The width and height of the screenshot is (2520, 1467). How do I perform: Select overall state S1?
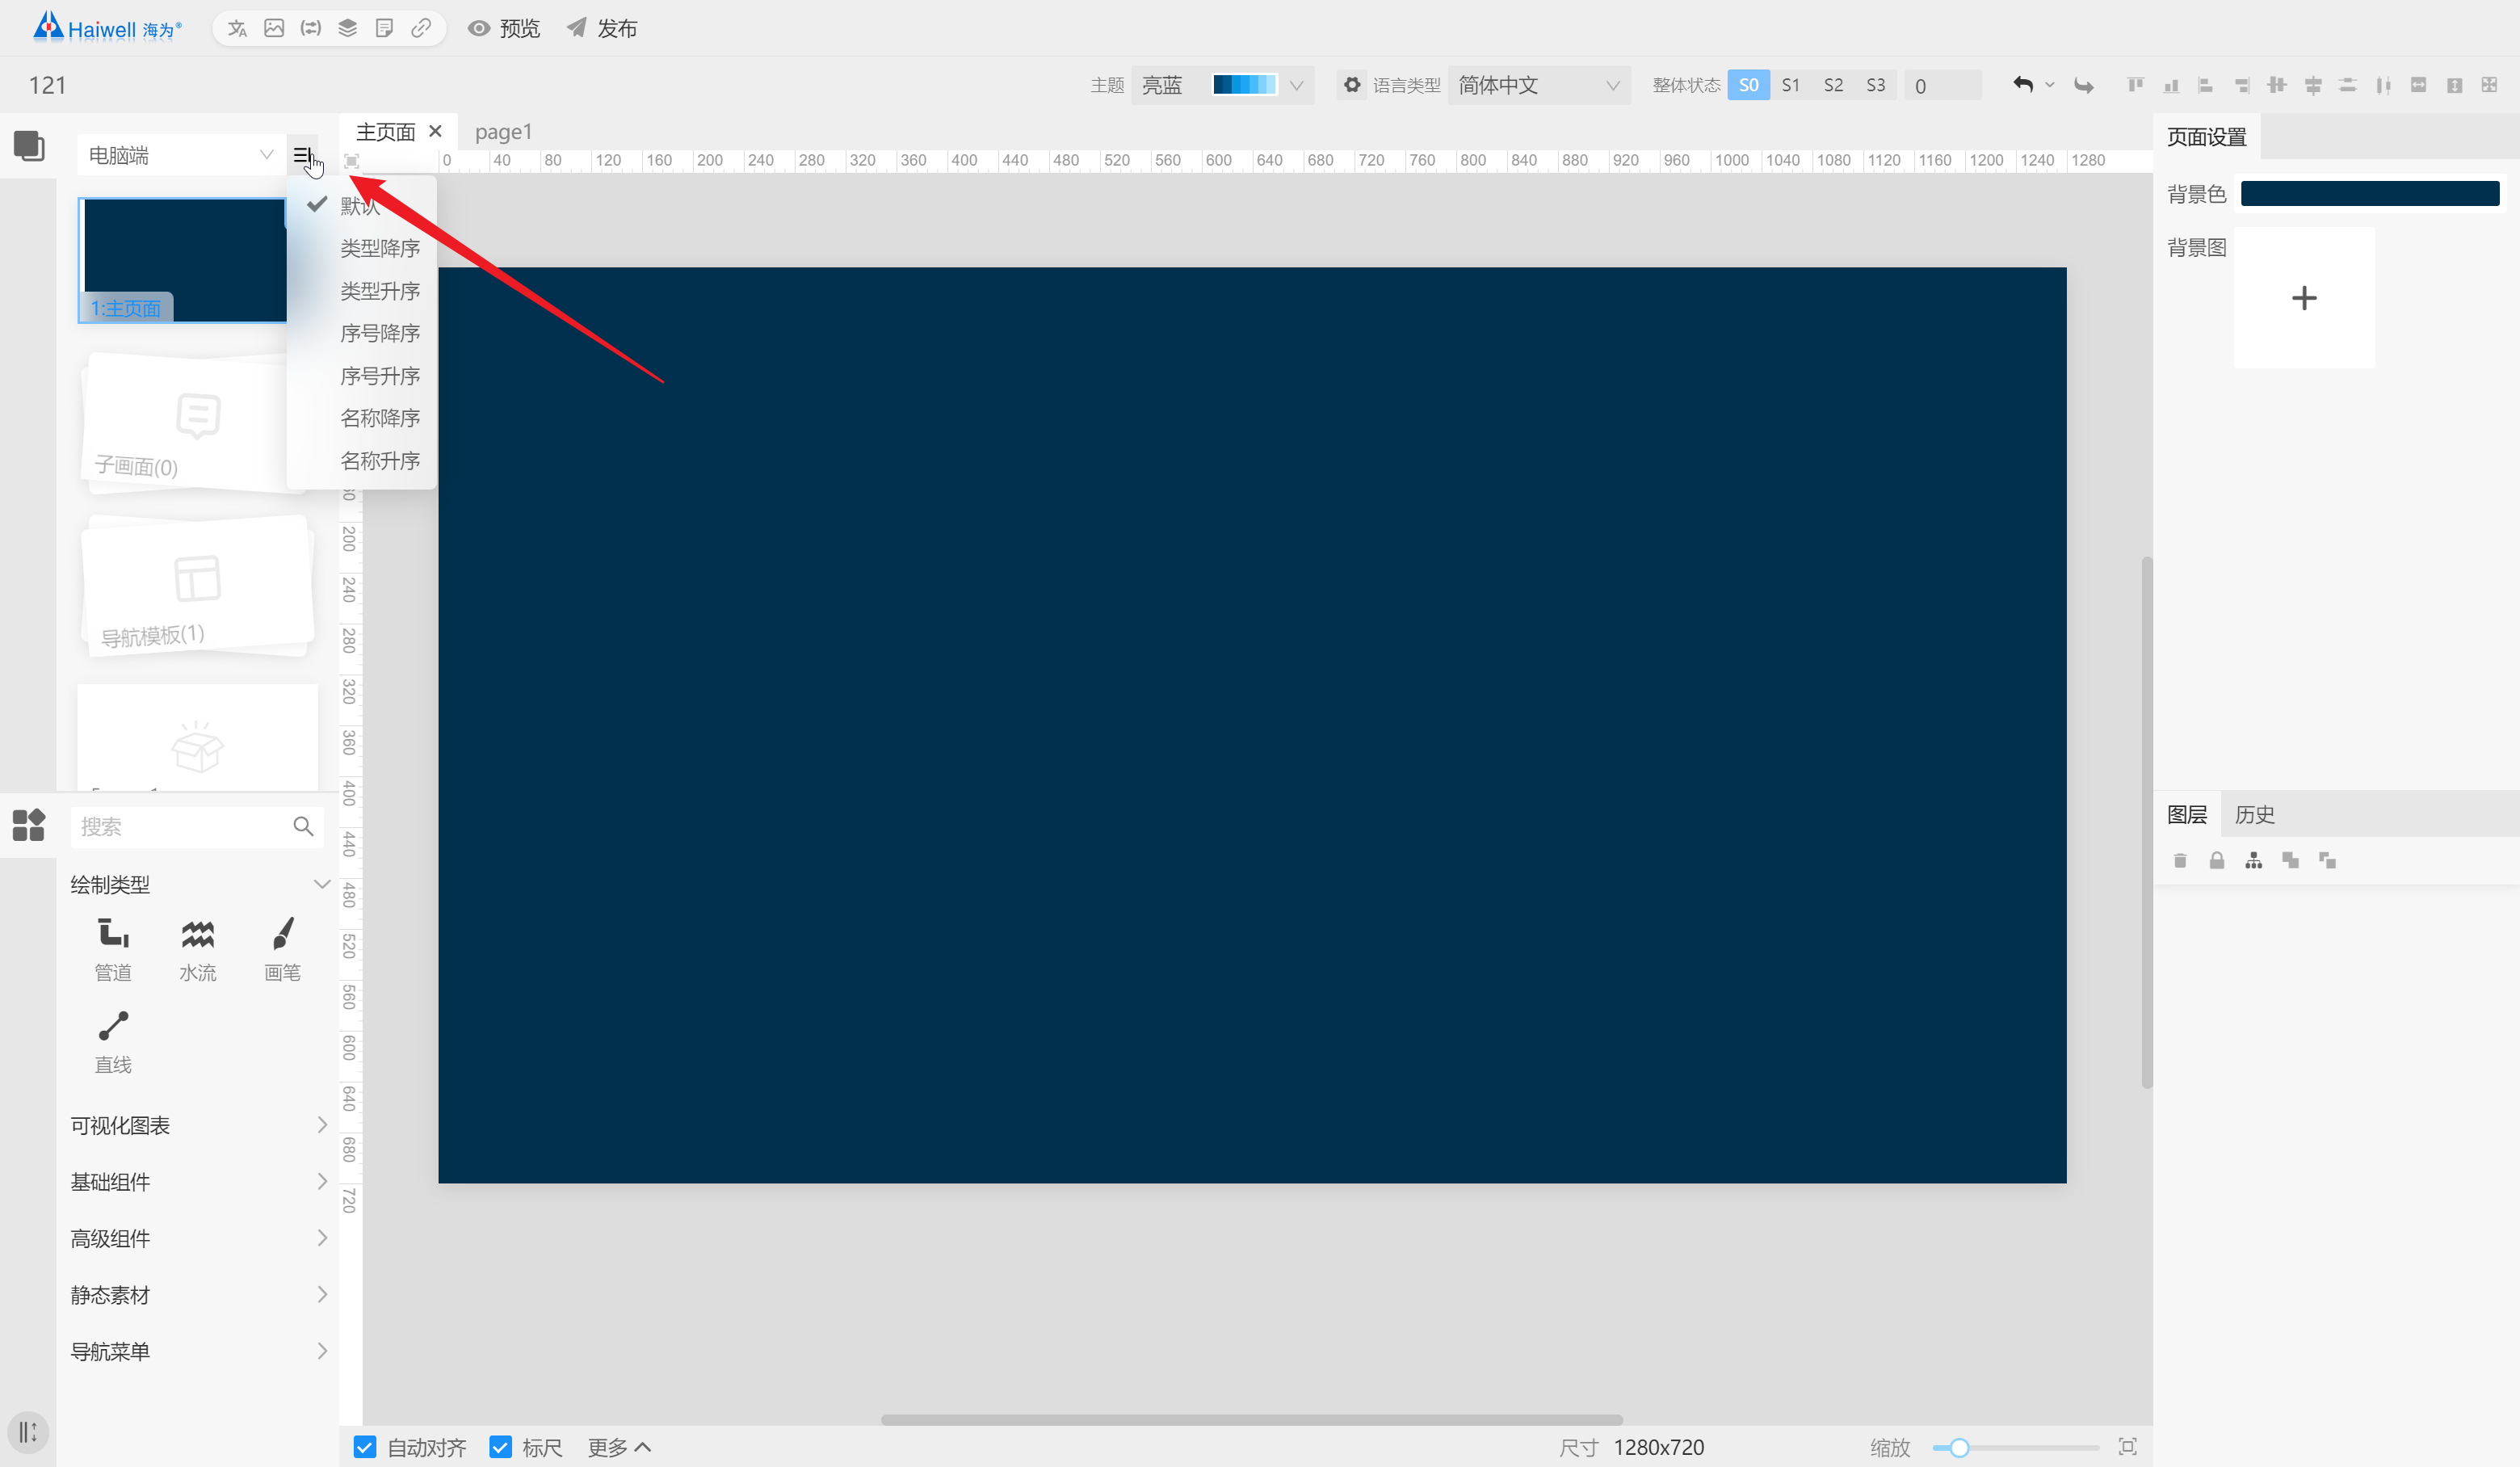1791,85
